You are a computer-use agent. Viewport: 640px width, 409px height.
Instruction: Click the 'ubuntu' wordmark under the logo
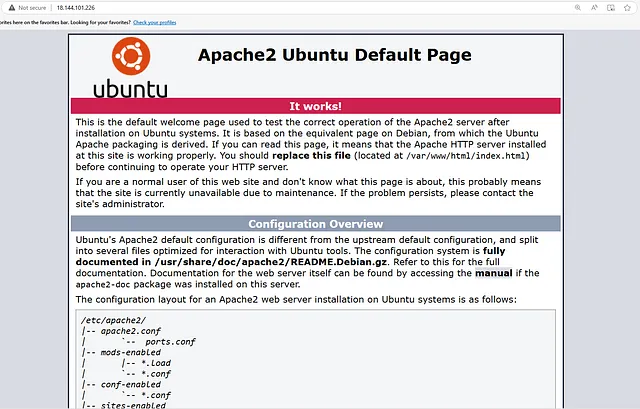(x=131, y=89)
